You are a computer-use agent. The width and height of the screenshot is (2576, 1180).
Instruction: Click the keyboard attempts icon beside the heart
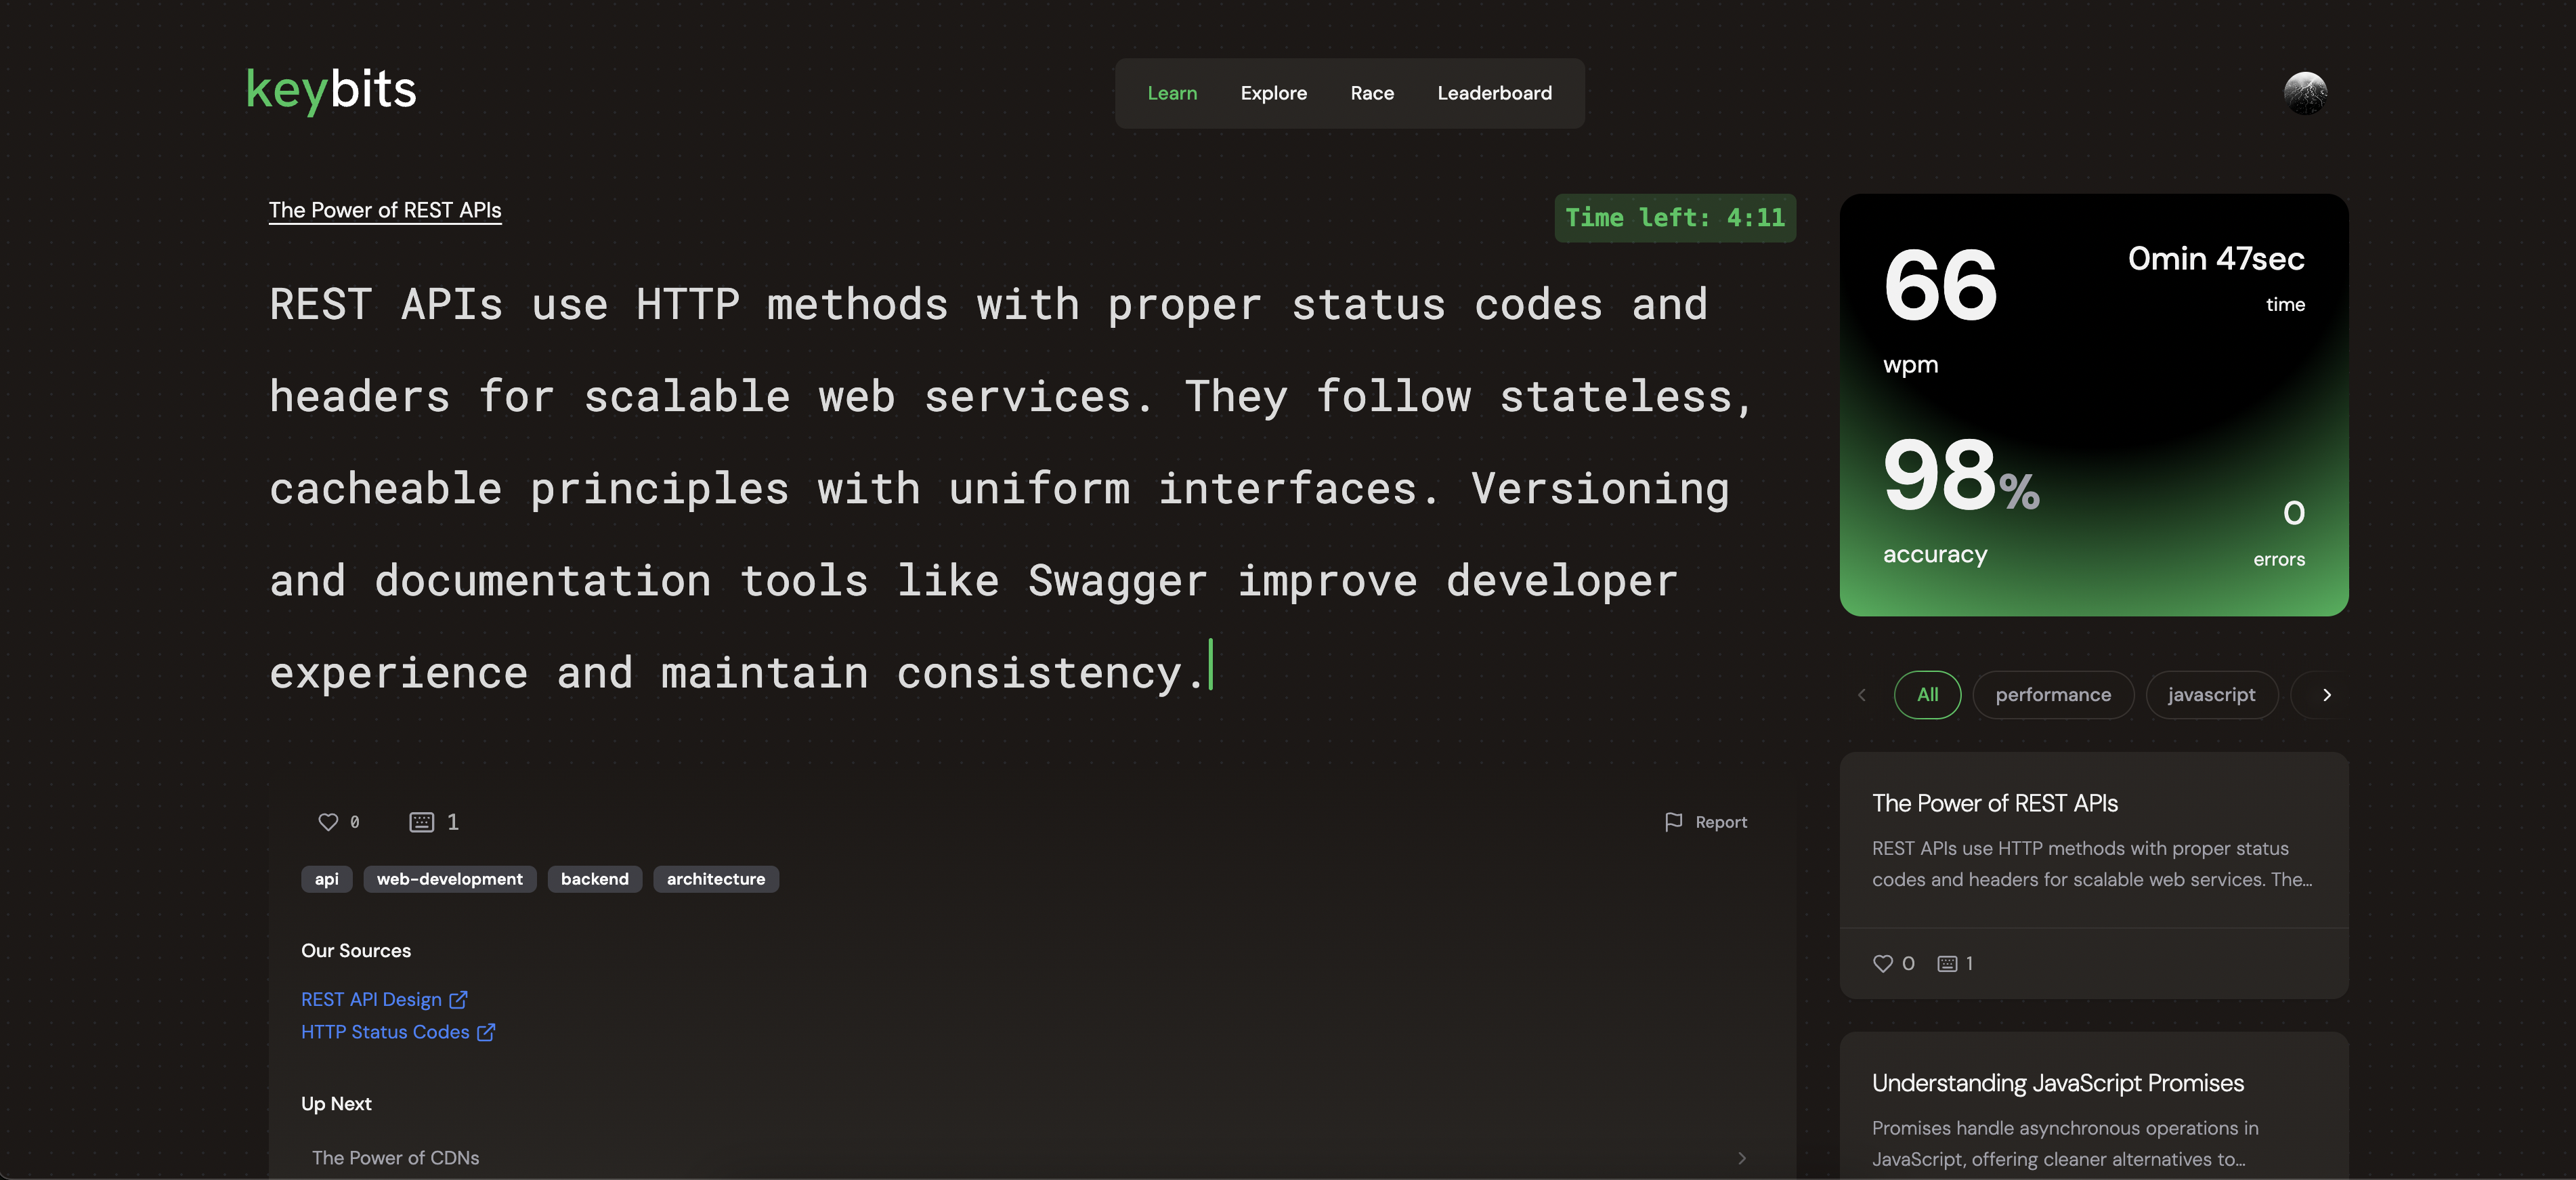422,822
